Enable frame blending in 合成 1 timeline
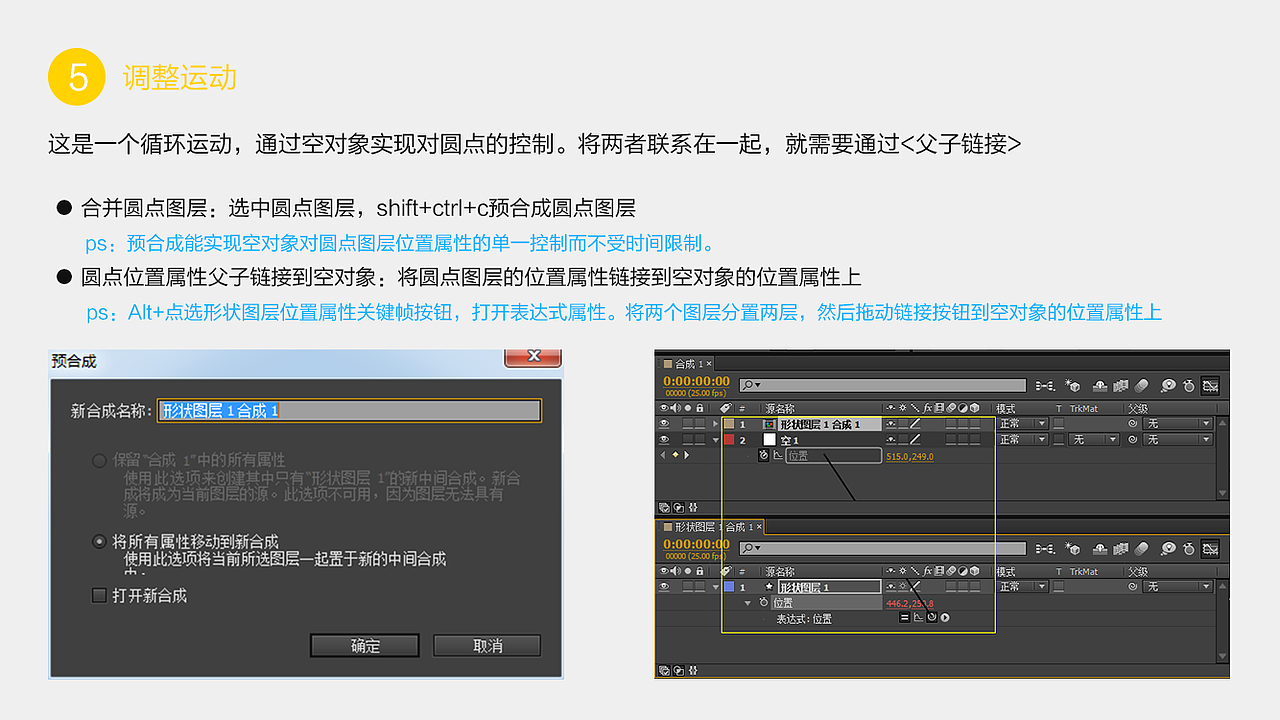Viewport: 1280px width, 720px height. coord(1121,386)
